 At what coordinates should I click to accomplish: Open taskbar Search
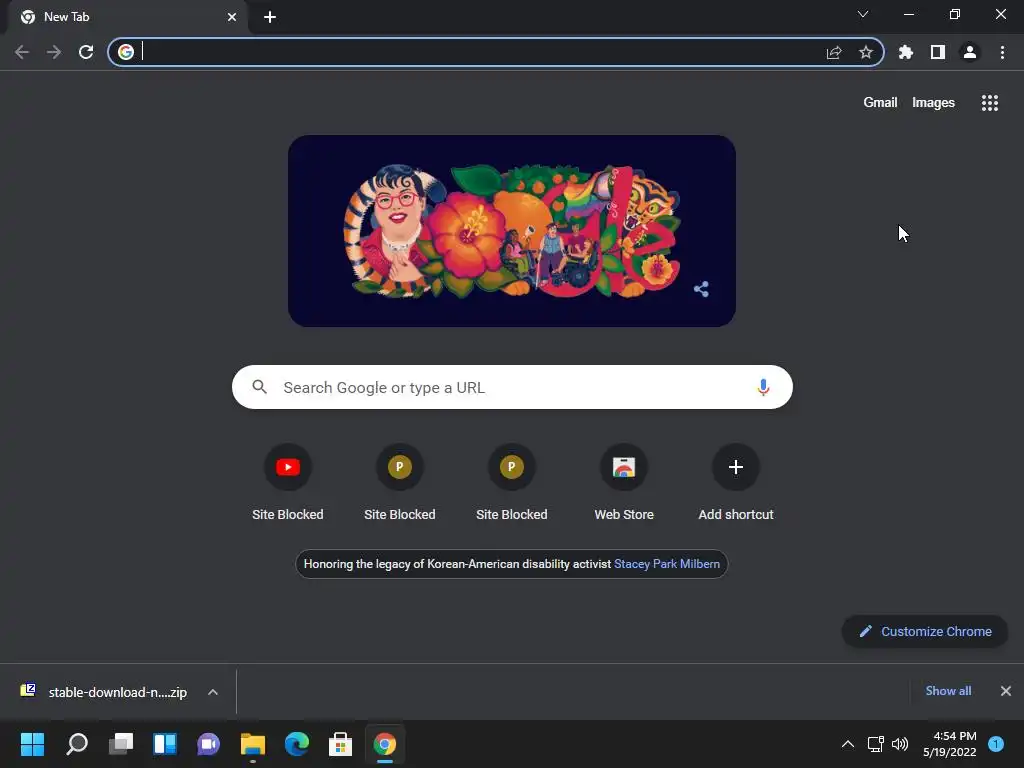point(77,744)
